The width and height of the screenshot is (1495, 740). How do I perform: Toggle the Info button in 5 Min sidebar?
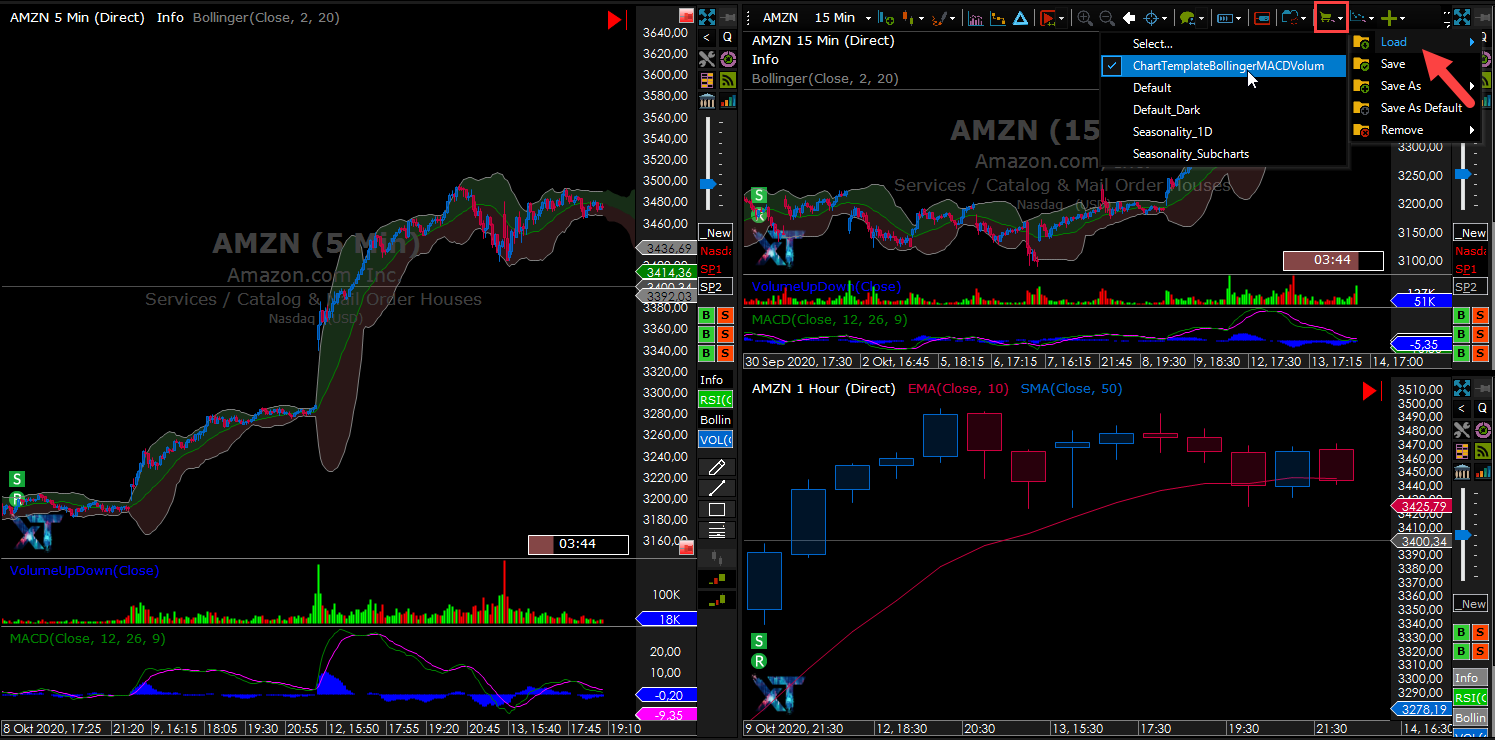tap(716, 380)
